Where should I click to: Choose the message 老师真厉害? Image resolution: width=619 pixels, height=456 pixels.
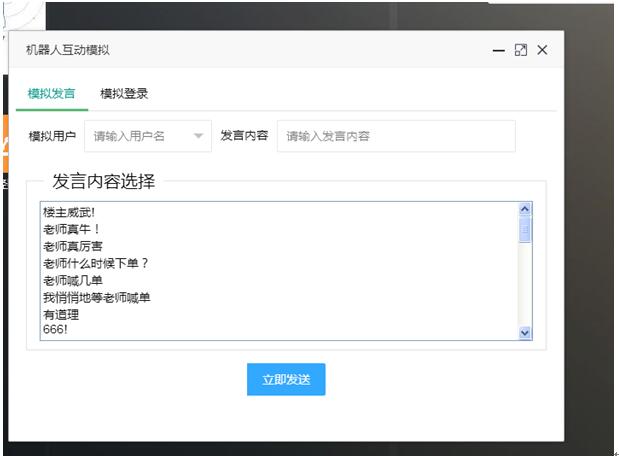point(72,246)
